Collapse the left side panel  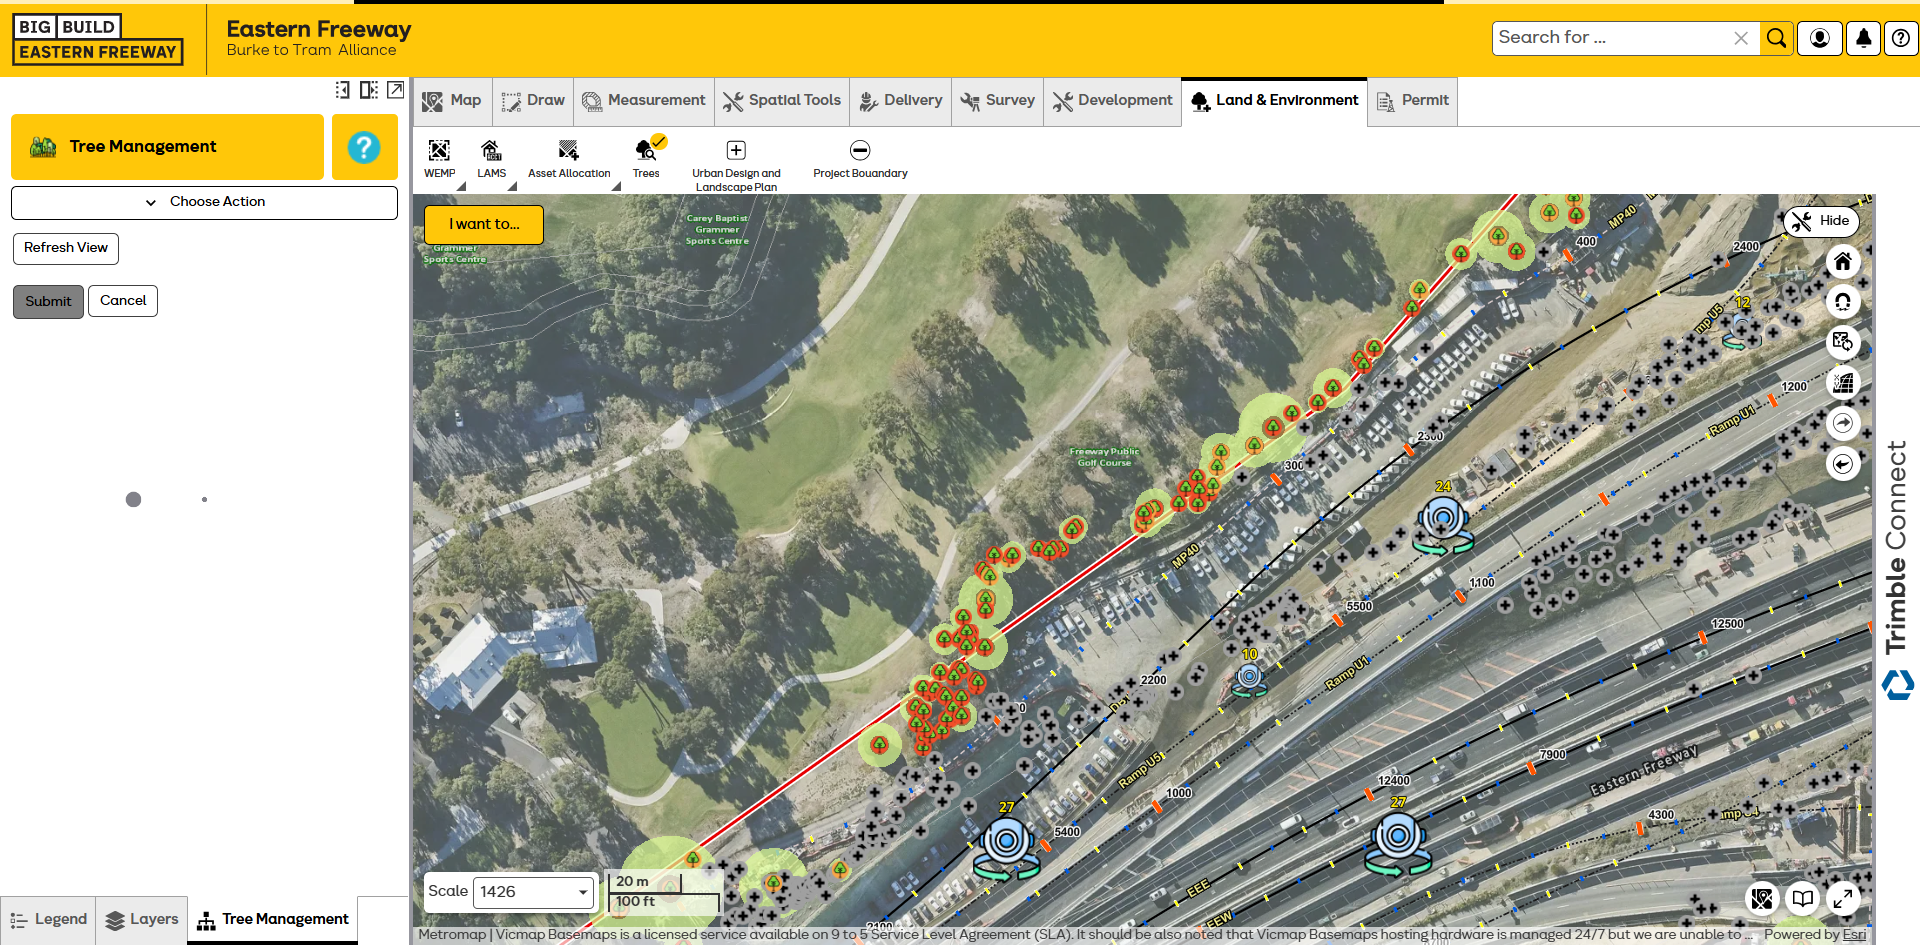tap(342, 90)
